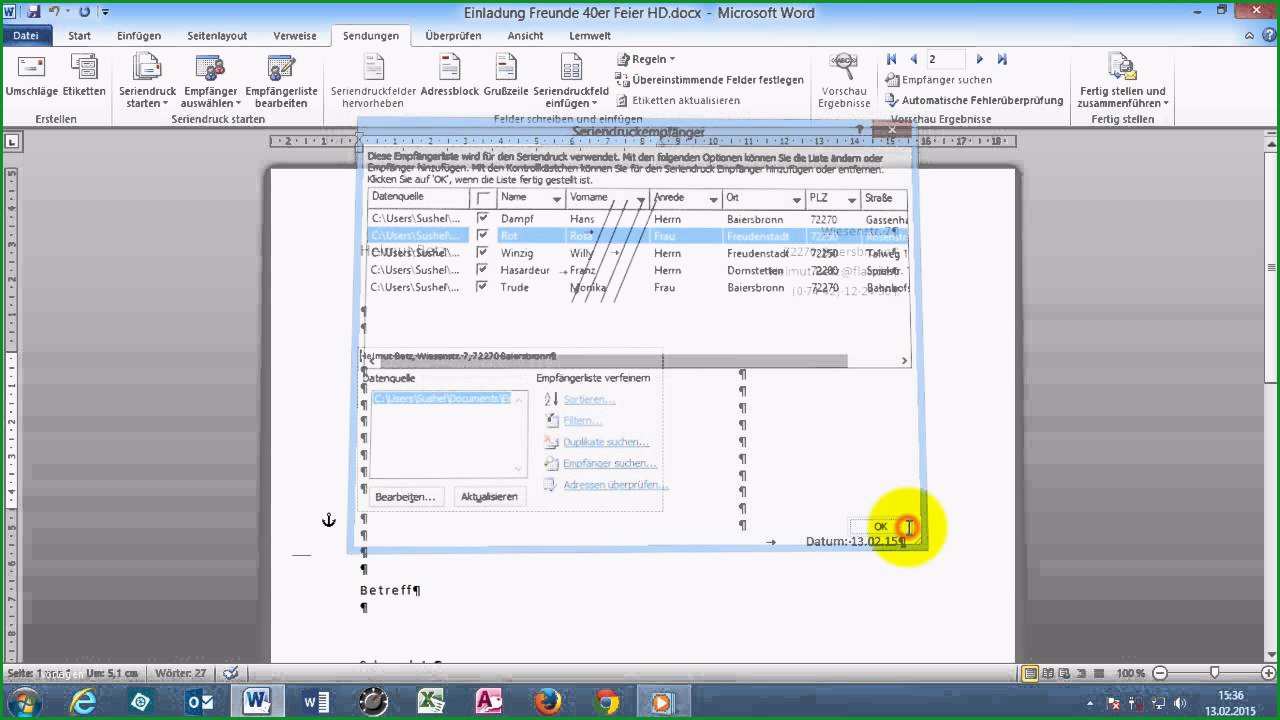Toggle Vorschau Ergebnisse preview
The width and height of the screenshot is (1280, 720).
coord(844,82)
